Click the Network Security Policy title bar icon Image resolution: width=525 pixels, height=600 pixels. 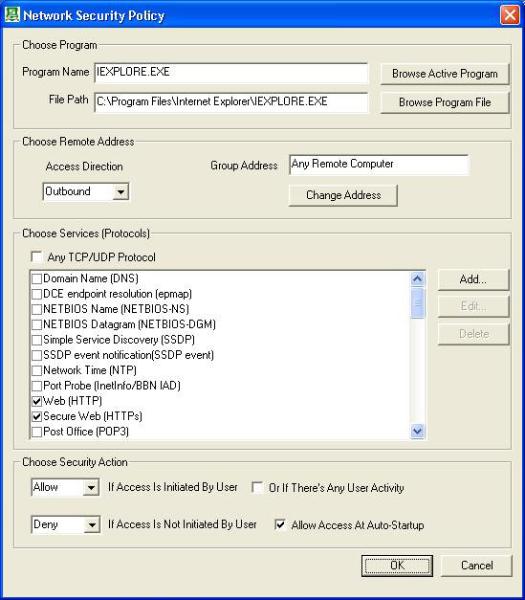pos(12,15)
